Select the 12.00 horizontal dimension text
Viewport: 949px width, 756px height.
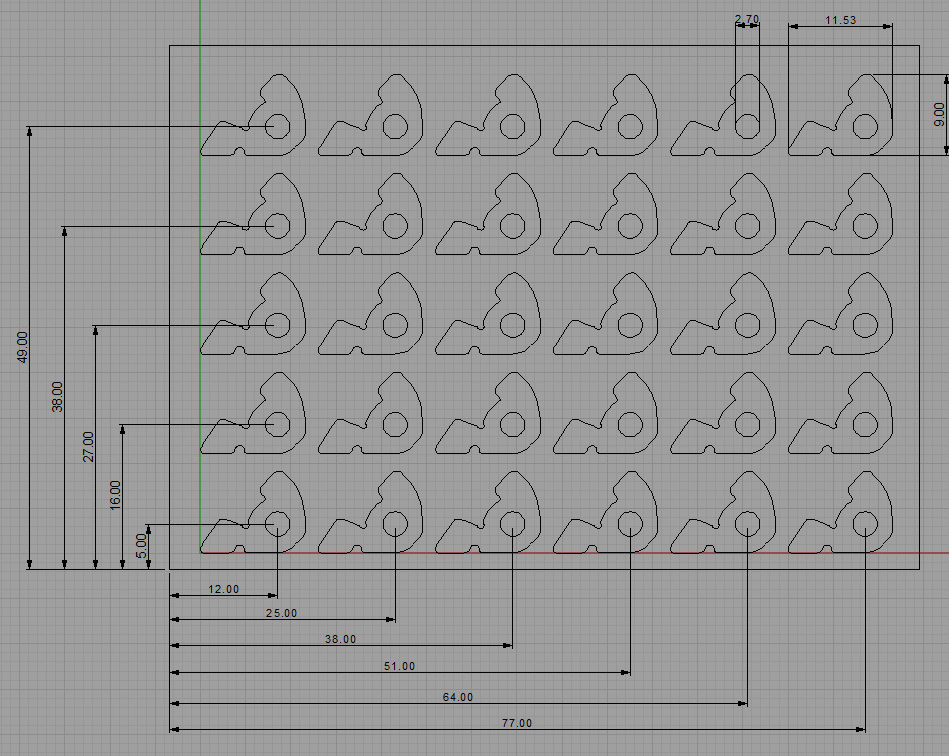click(223, 589)
